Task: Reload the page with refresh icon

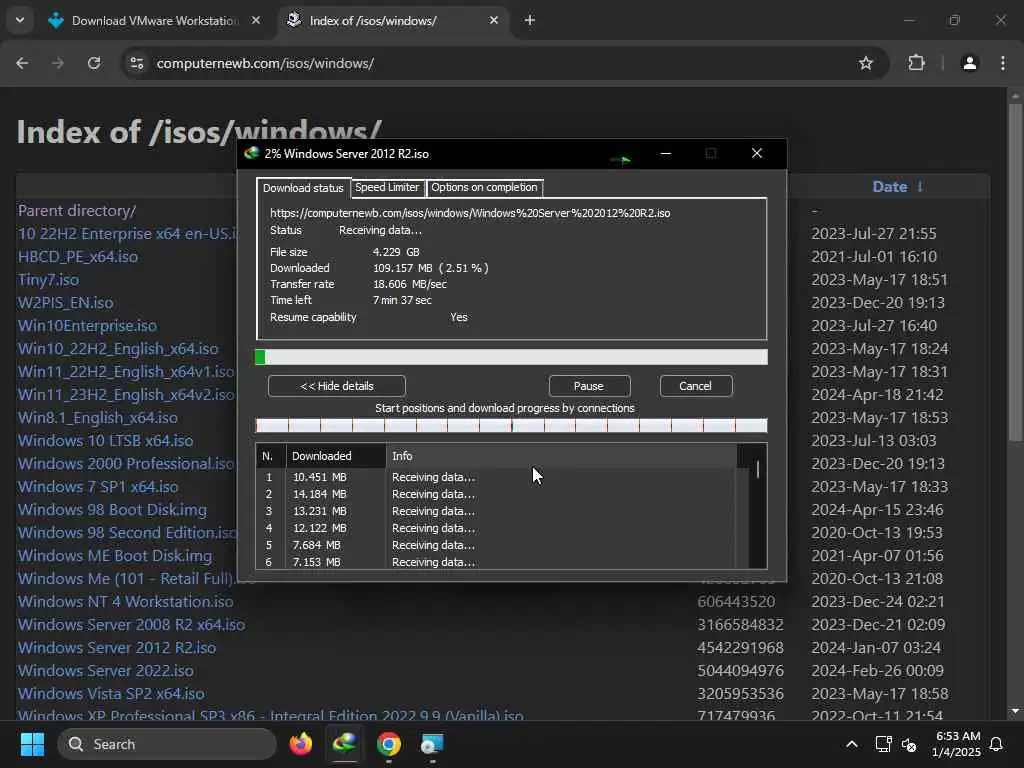Action: pos(94,63)
